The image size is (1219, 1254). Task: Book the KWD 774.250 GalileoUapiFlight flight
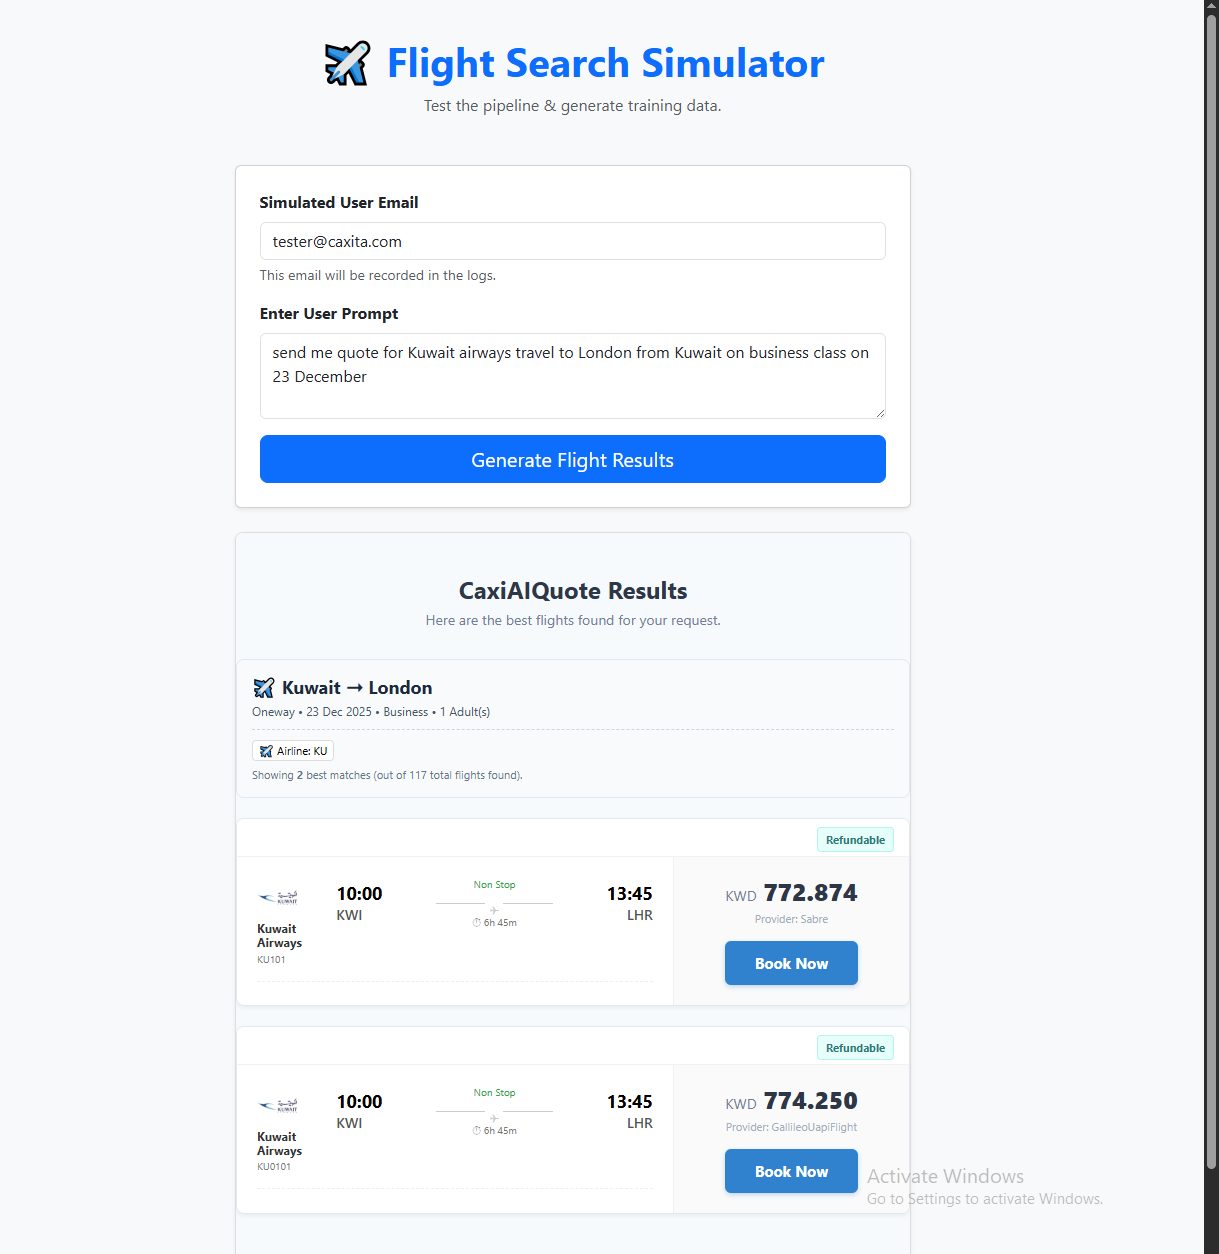tap(791, 1171)
